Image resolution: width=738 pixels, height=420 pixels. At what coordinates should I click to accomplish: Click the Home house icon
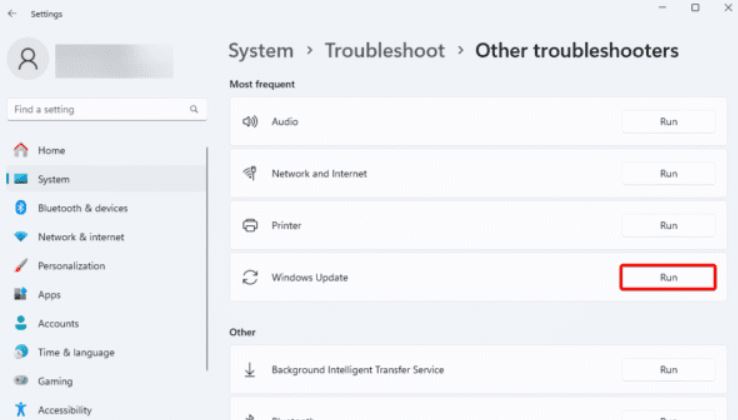(x=21, y=150)
